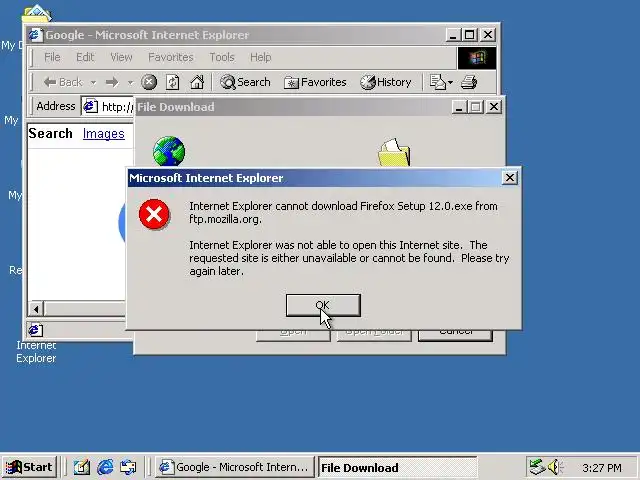Click Cancel in the File Download window
Screen dimensions: 640x480
click(x=456, y=335)
